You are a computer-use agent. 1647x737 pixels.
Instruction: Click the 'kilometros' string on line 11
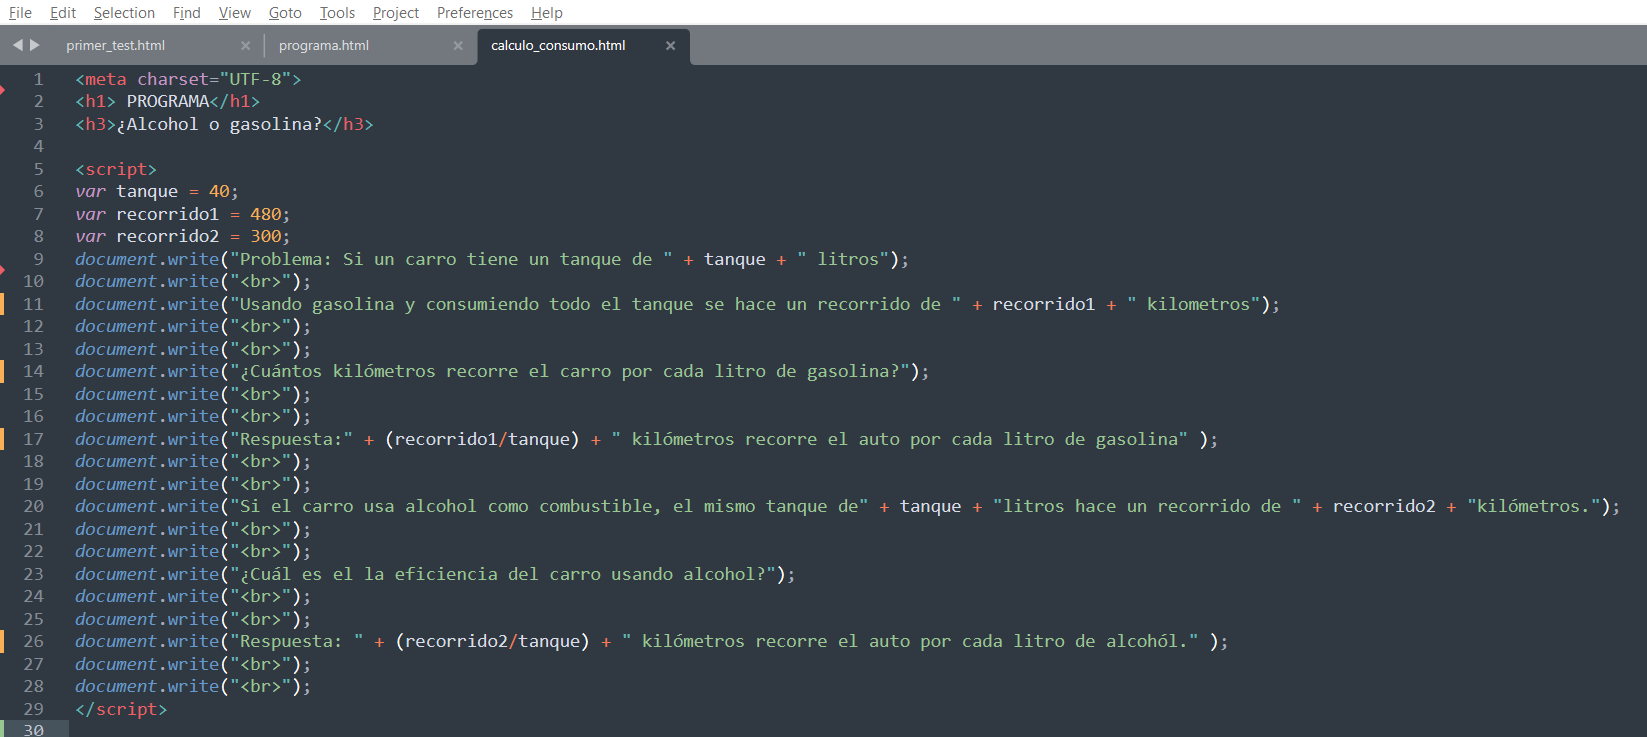(x=1193, y=304)
